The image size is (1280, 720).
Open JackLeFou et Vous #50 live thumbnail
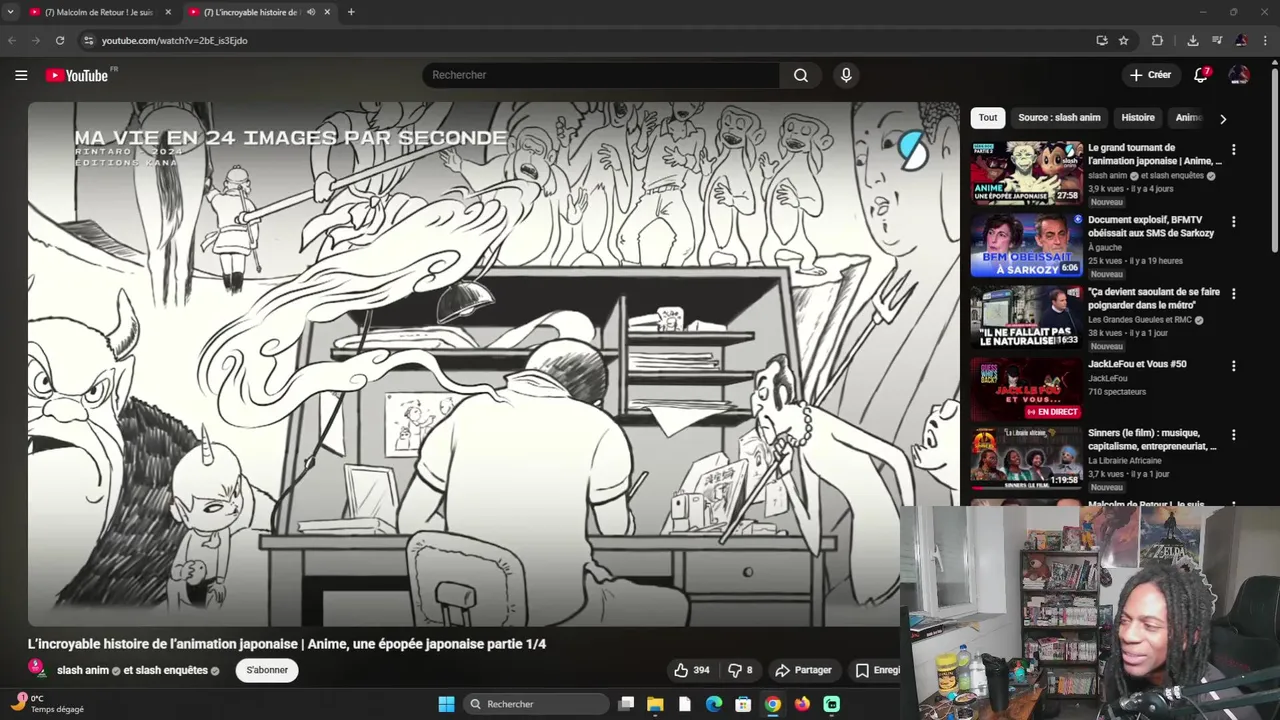pos(1026,389)
